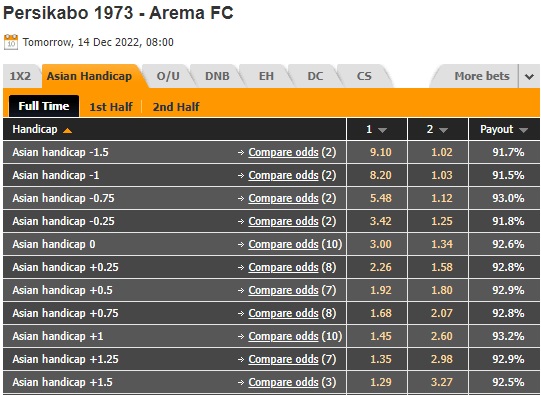Open the More bets tab

click(x=482, y=76)
